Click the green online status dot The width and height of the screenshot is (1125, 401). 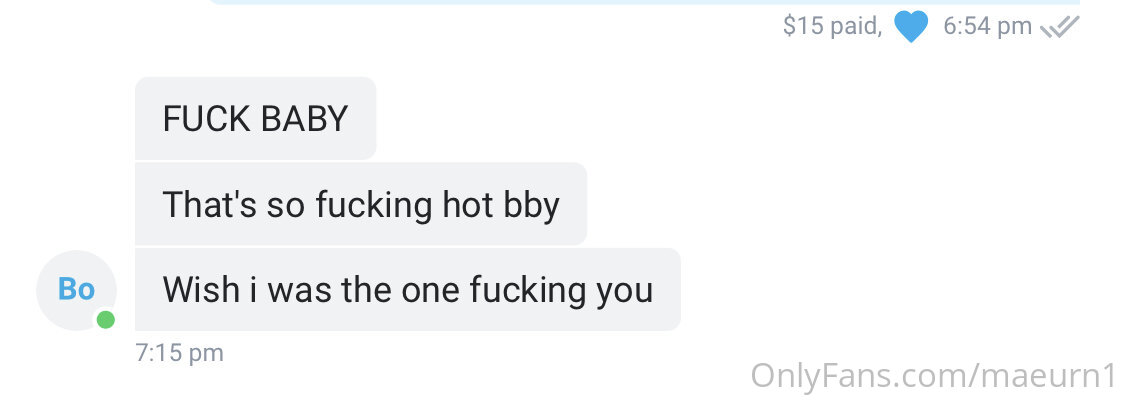(105, 320)
